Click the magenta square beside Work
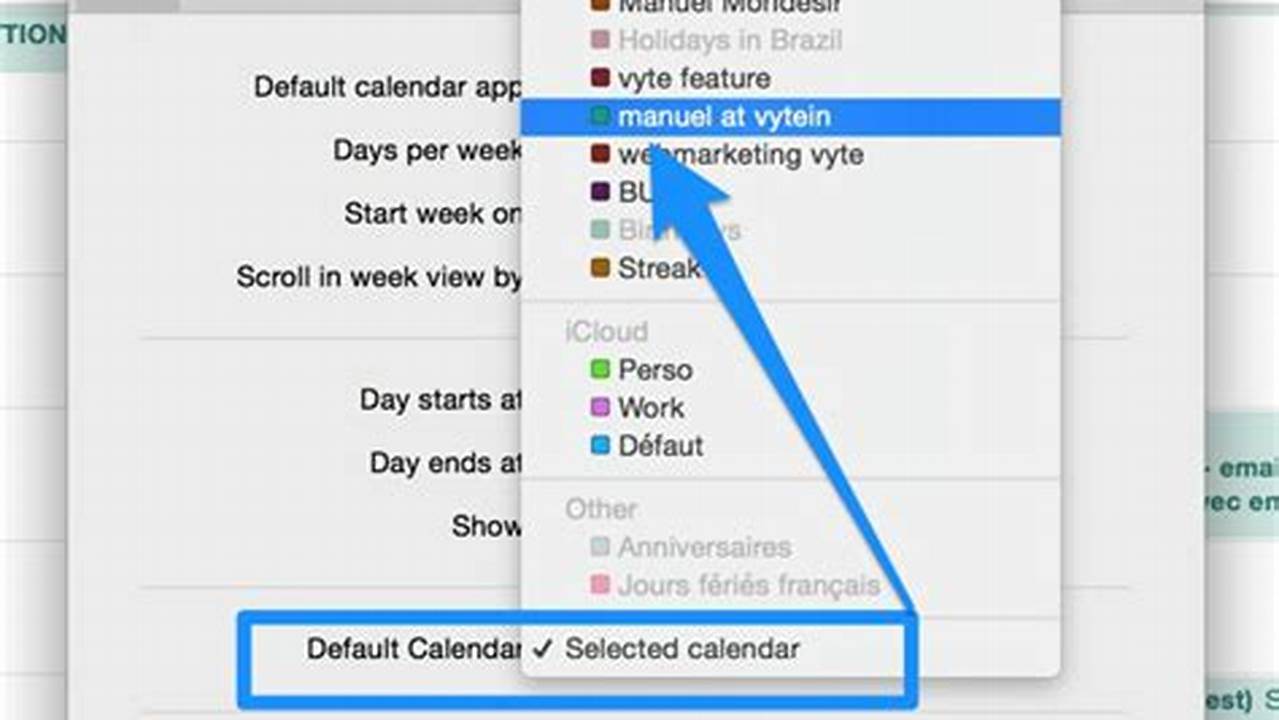 600,407
